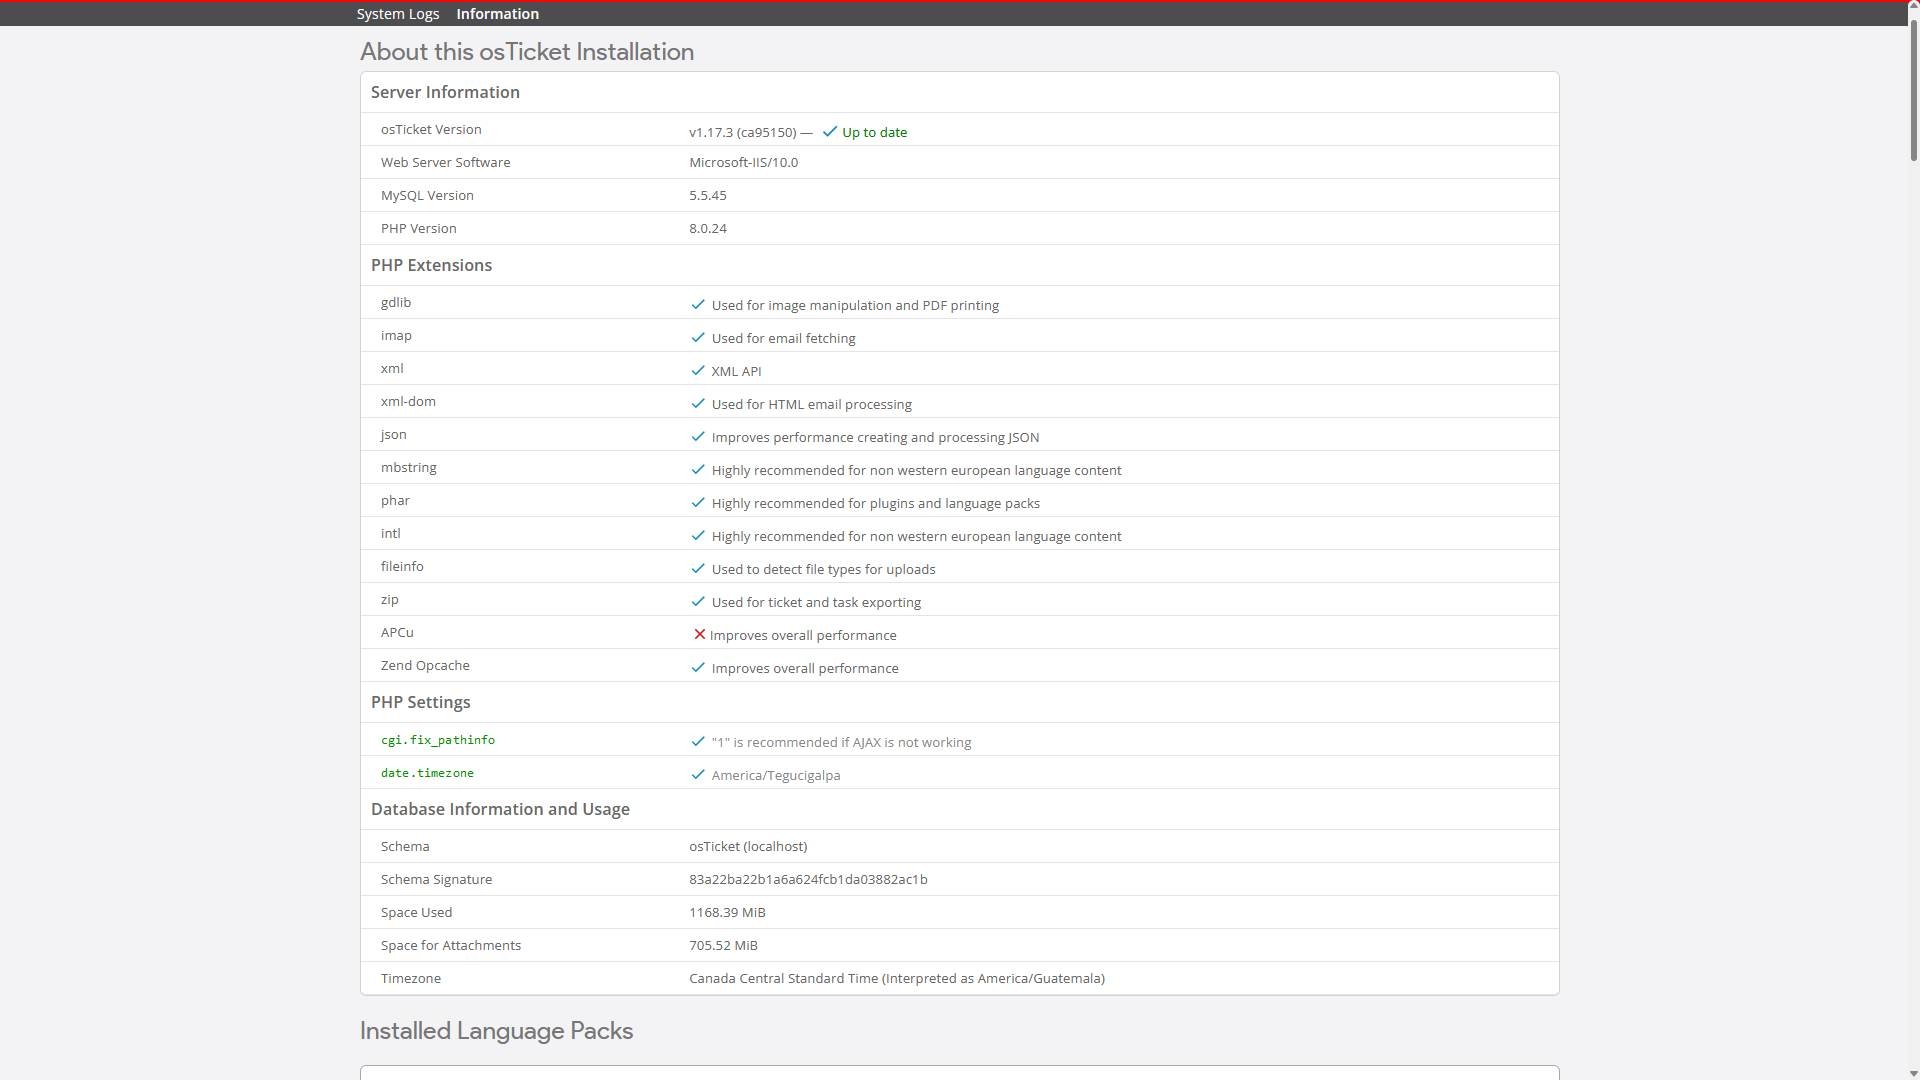Viewport: 1920px width, 1080px height.
Task: Click the date.timezone setting name
Action: tap(427, 773)
